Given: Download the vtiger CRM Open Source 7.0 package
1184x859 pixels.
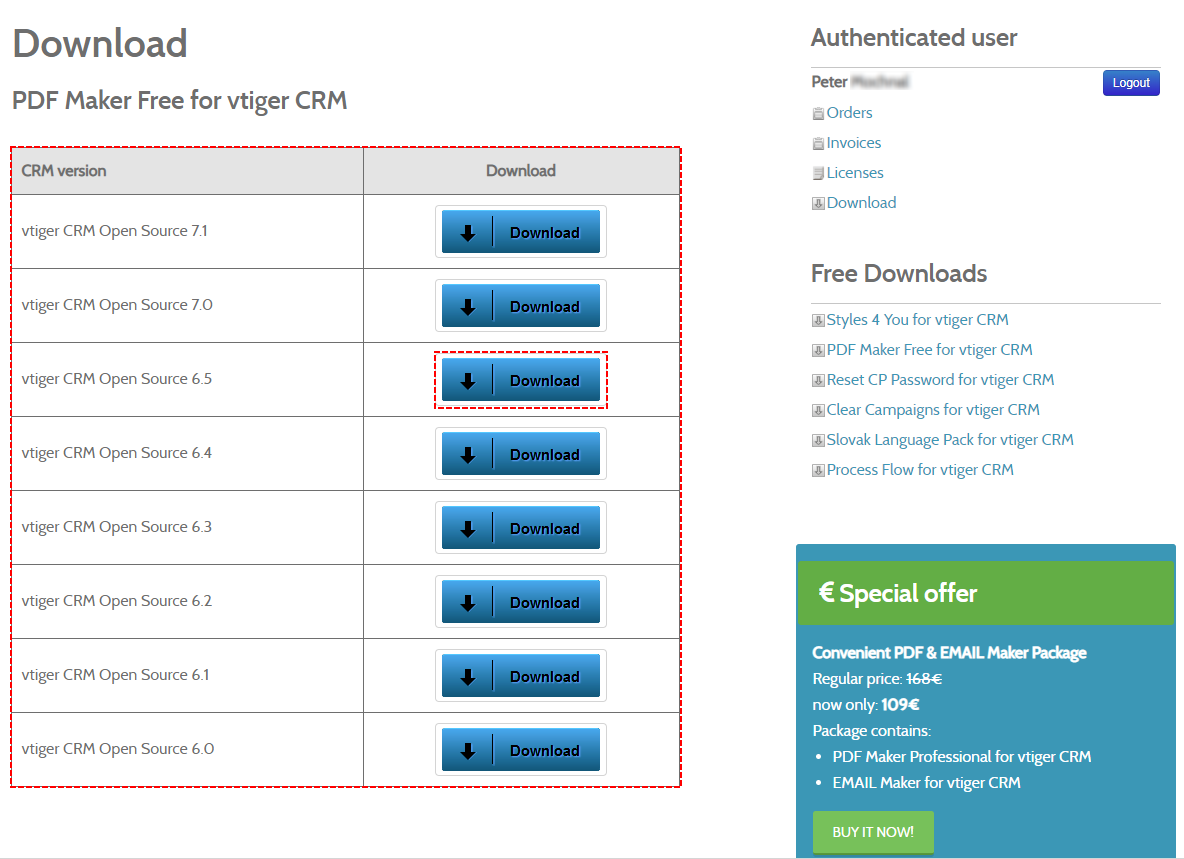Looking at the screenshot, I should [x=520, y=305].
